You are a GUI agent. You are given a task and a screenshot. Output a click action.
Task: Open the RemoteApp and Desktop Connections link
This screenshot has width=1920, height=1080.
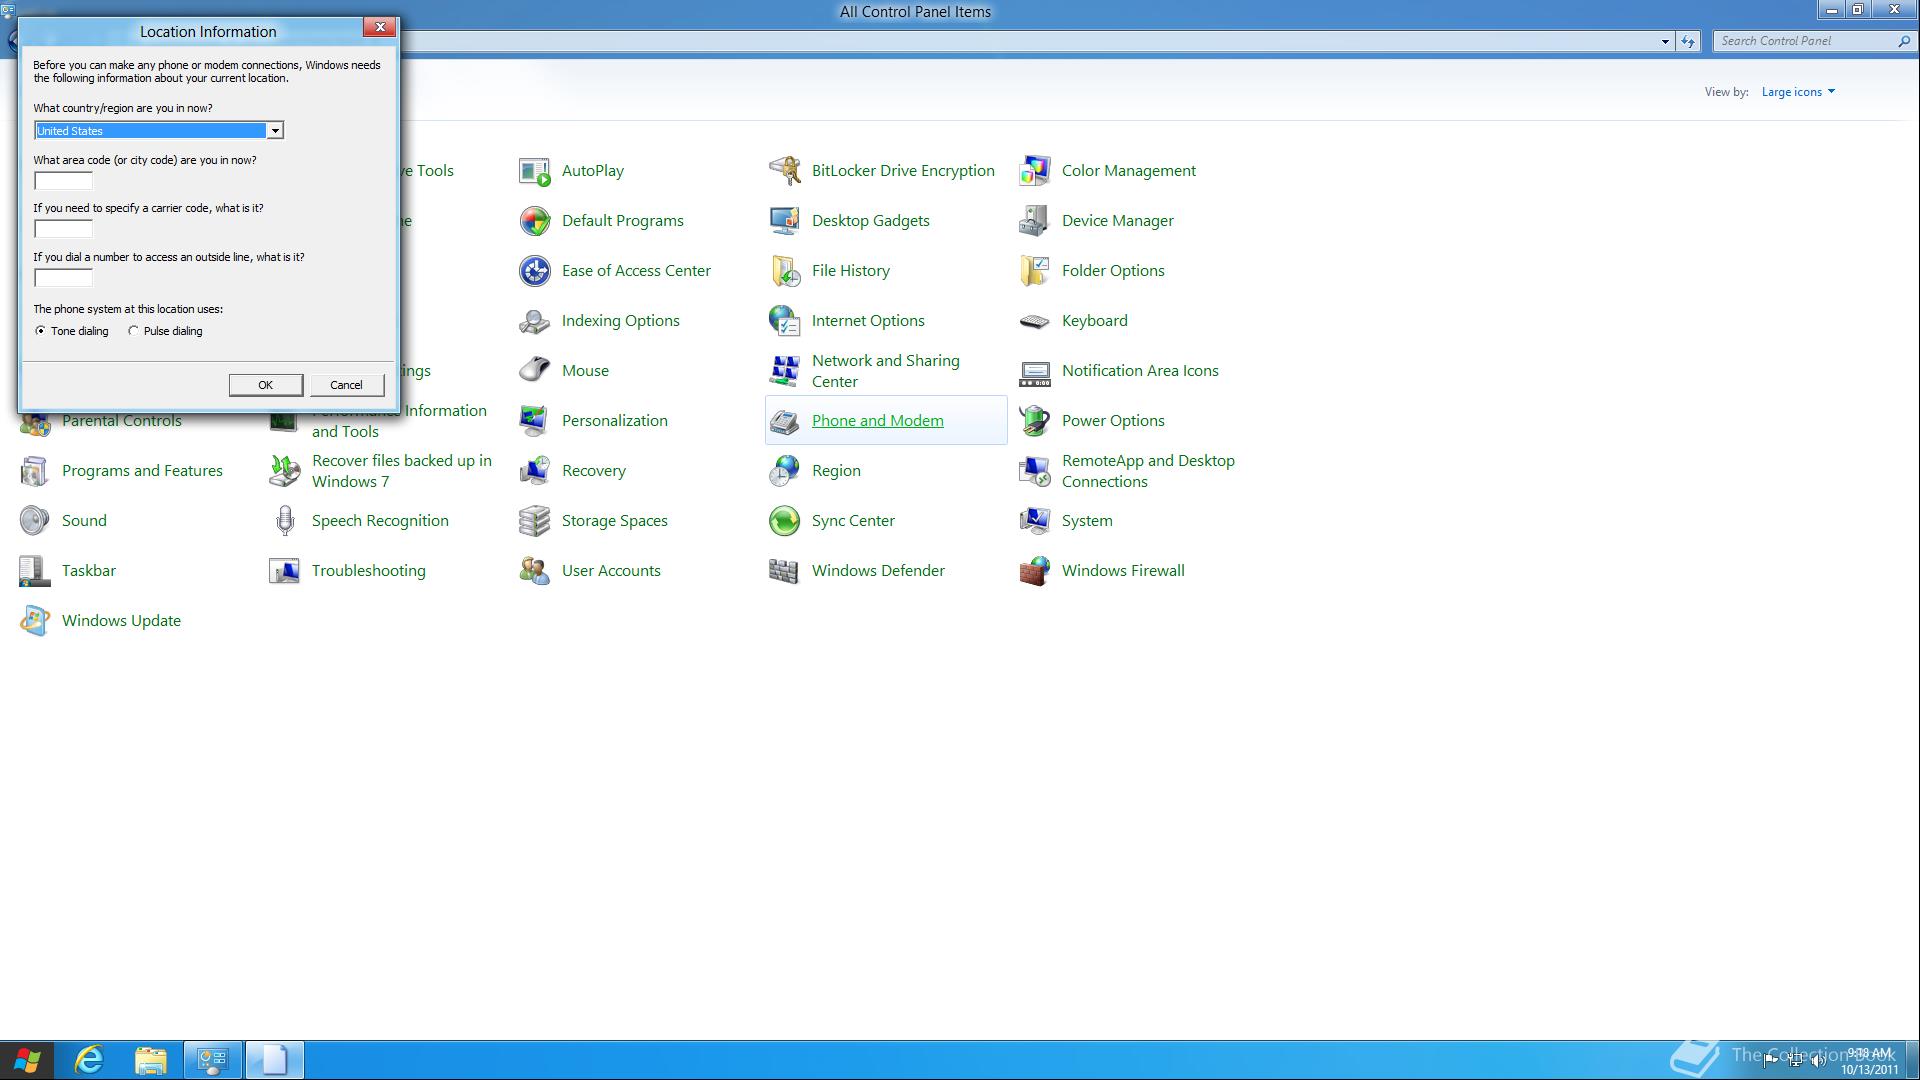(x=1148, y=471)
